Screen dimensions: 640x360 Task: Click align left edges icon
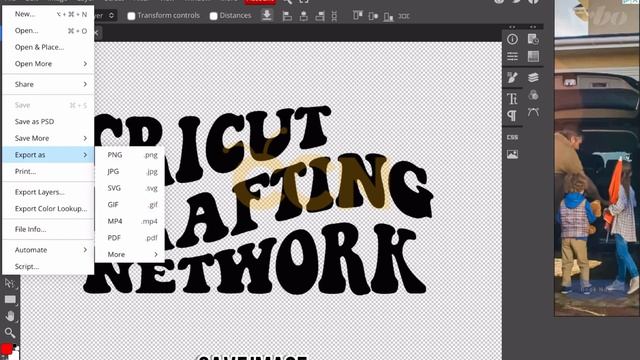point(287,16)
